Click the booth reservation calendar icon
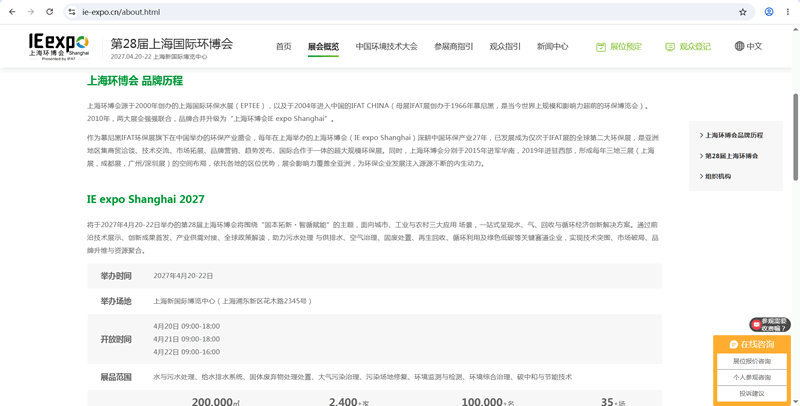The image size is (800, 406). (601, 47)
